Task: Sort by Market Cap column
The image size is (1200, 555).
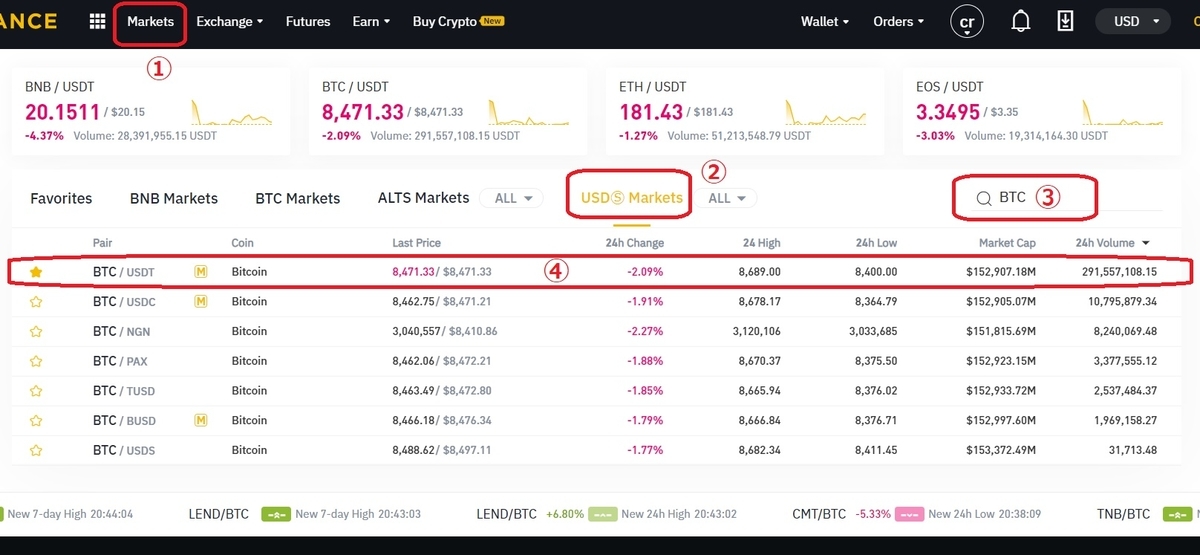Action: (1008, 243)
